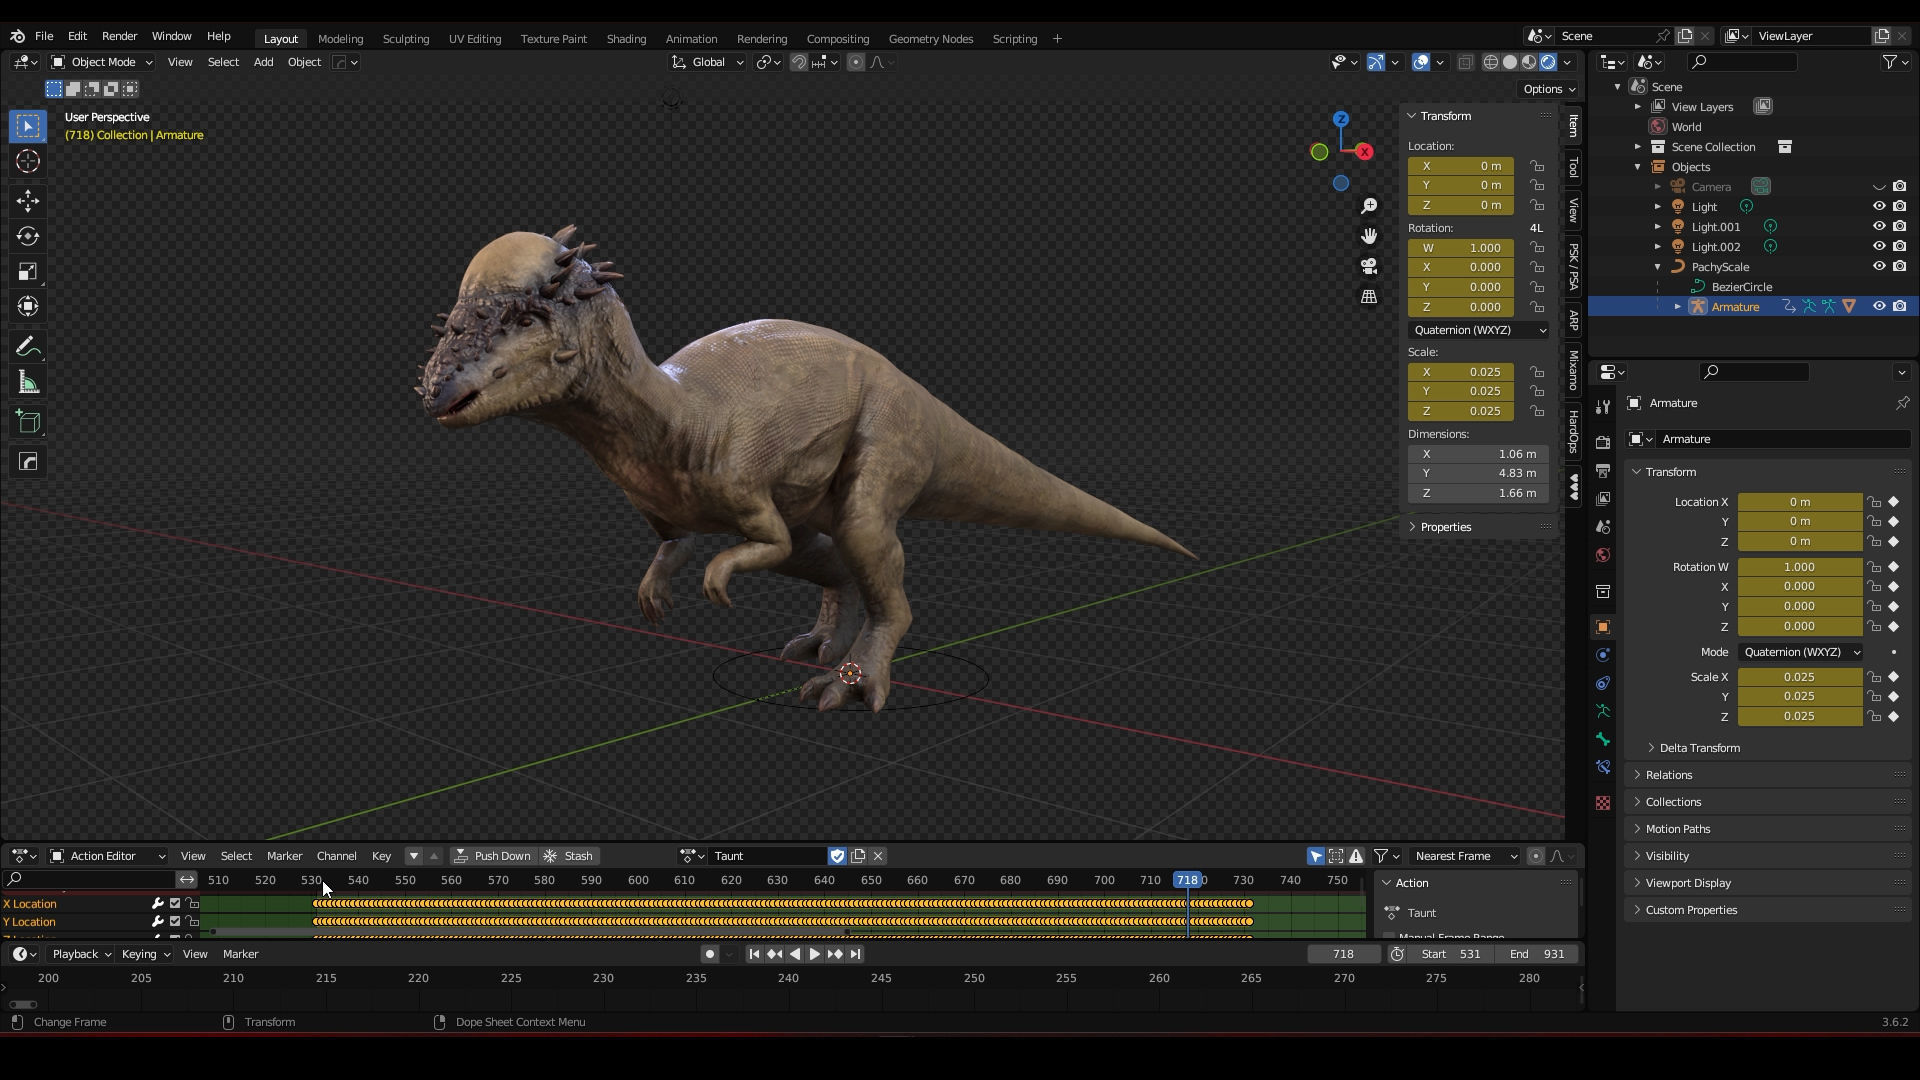Image resolution: width=1920 pixels, height=1080 pixels.
Task: Switch to the Sculpting workspace tab
Action: [405, 38]
